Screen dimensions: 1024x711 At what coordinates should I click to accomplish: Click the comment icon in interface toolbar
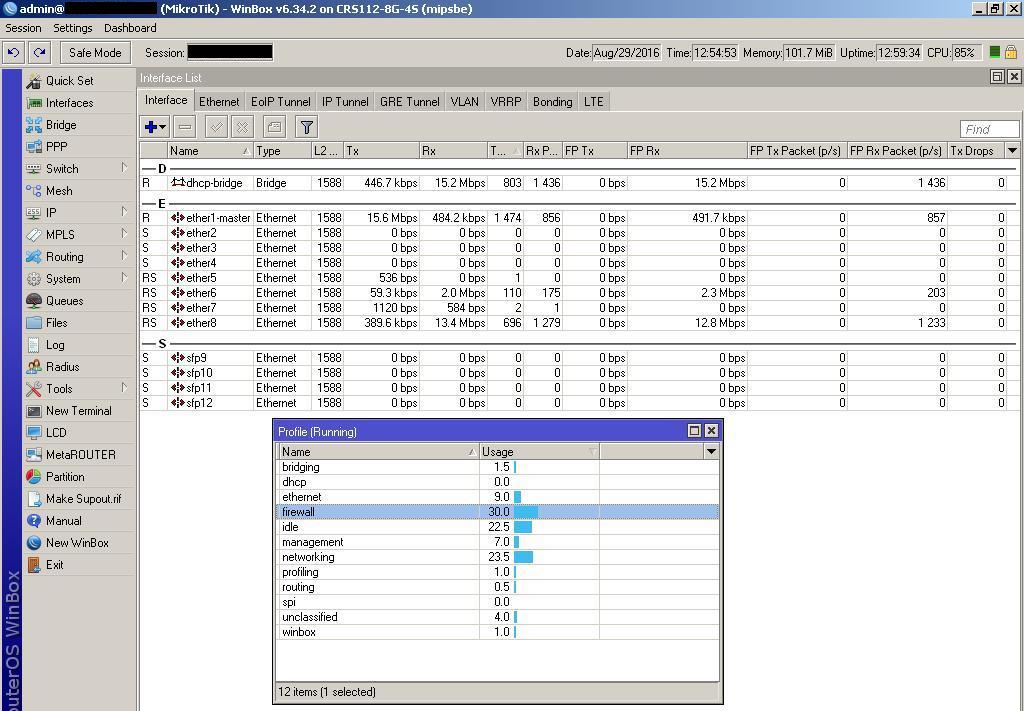[x=274, y=127]
